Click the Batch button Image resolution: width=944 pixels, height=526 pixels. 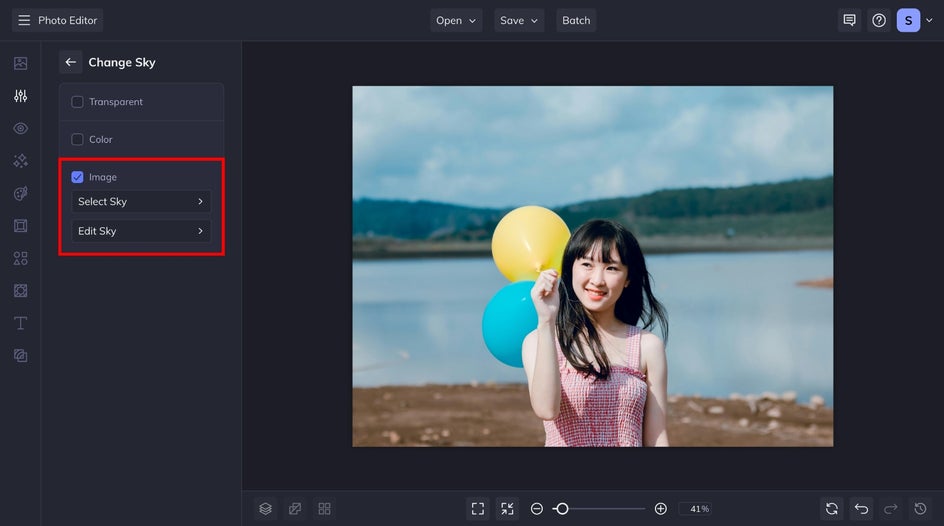(x=576, y=20)
